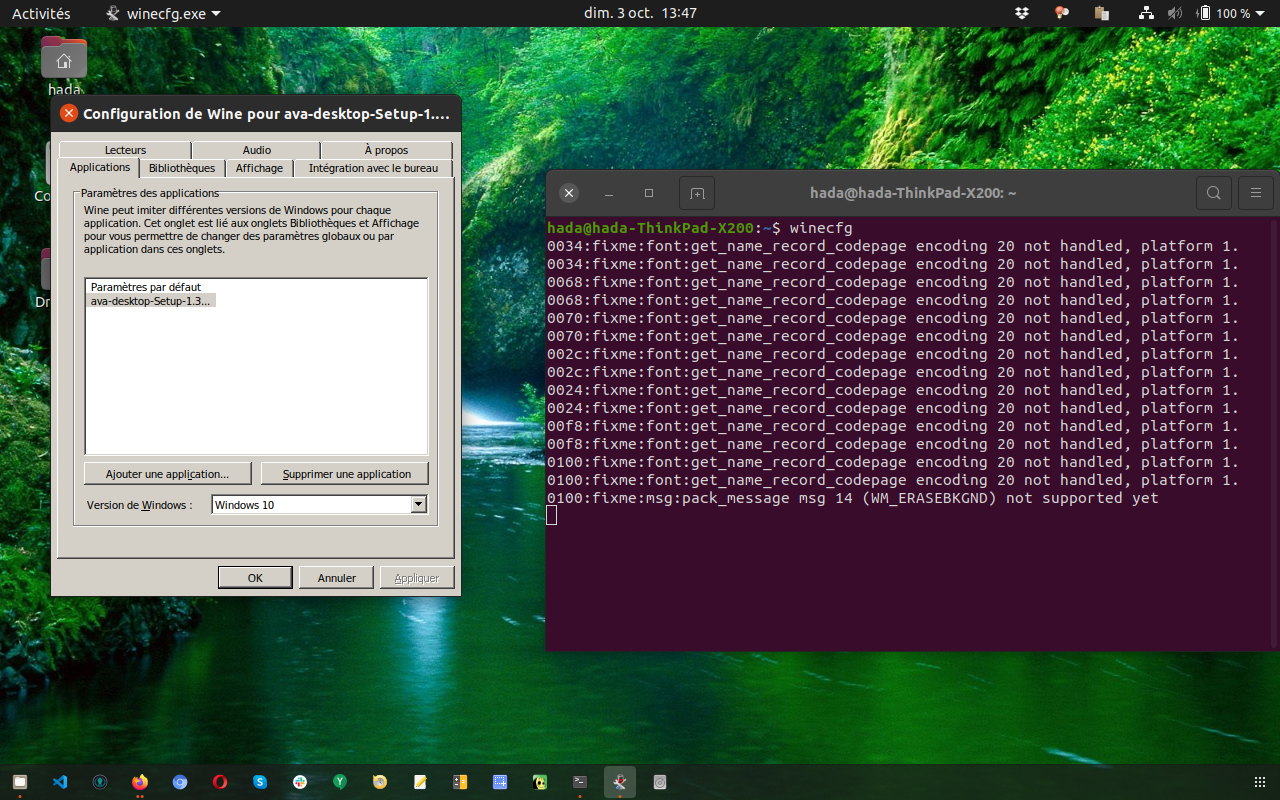The width and height of the screenshot is (1280, 800).
Task: Select Paramètres par défaut in the list
Action: (146, 287)
